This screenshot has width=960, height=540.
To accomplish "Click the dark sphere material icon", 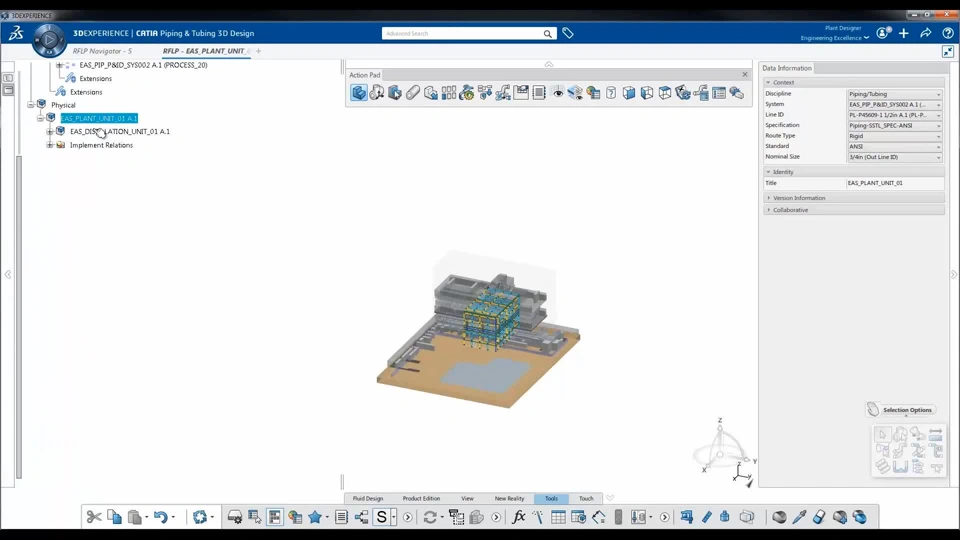I will [x=779, y=517].
